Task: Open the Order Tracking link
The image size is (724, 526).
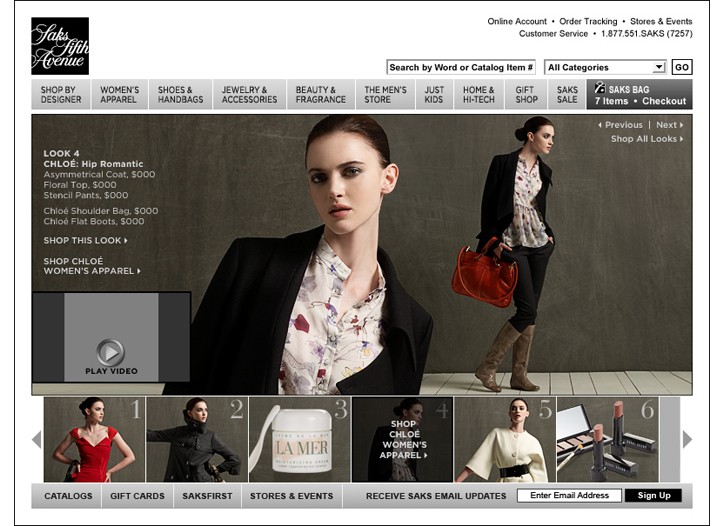Action: (x=588, y=21)
